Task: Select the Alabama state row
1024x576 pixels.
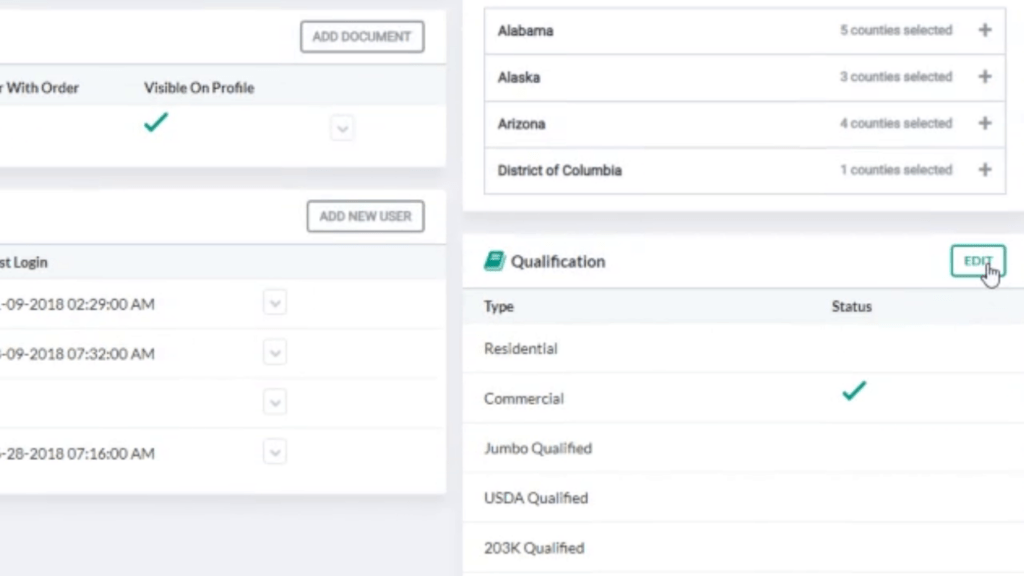Action: 744,31
